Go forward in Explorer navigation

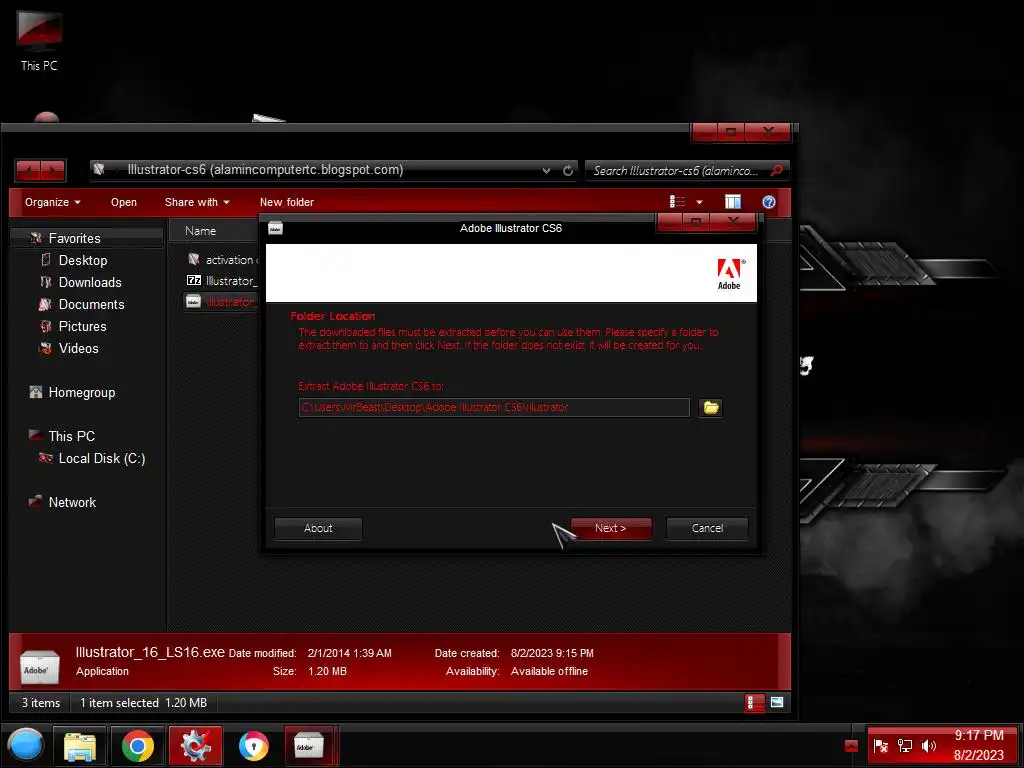pos(53,170)
